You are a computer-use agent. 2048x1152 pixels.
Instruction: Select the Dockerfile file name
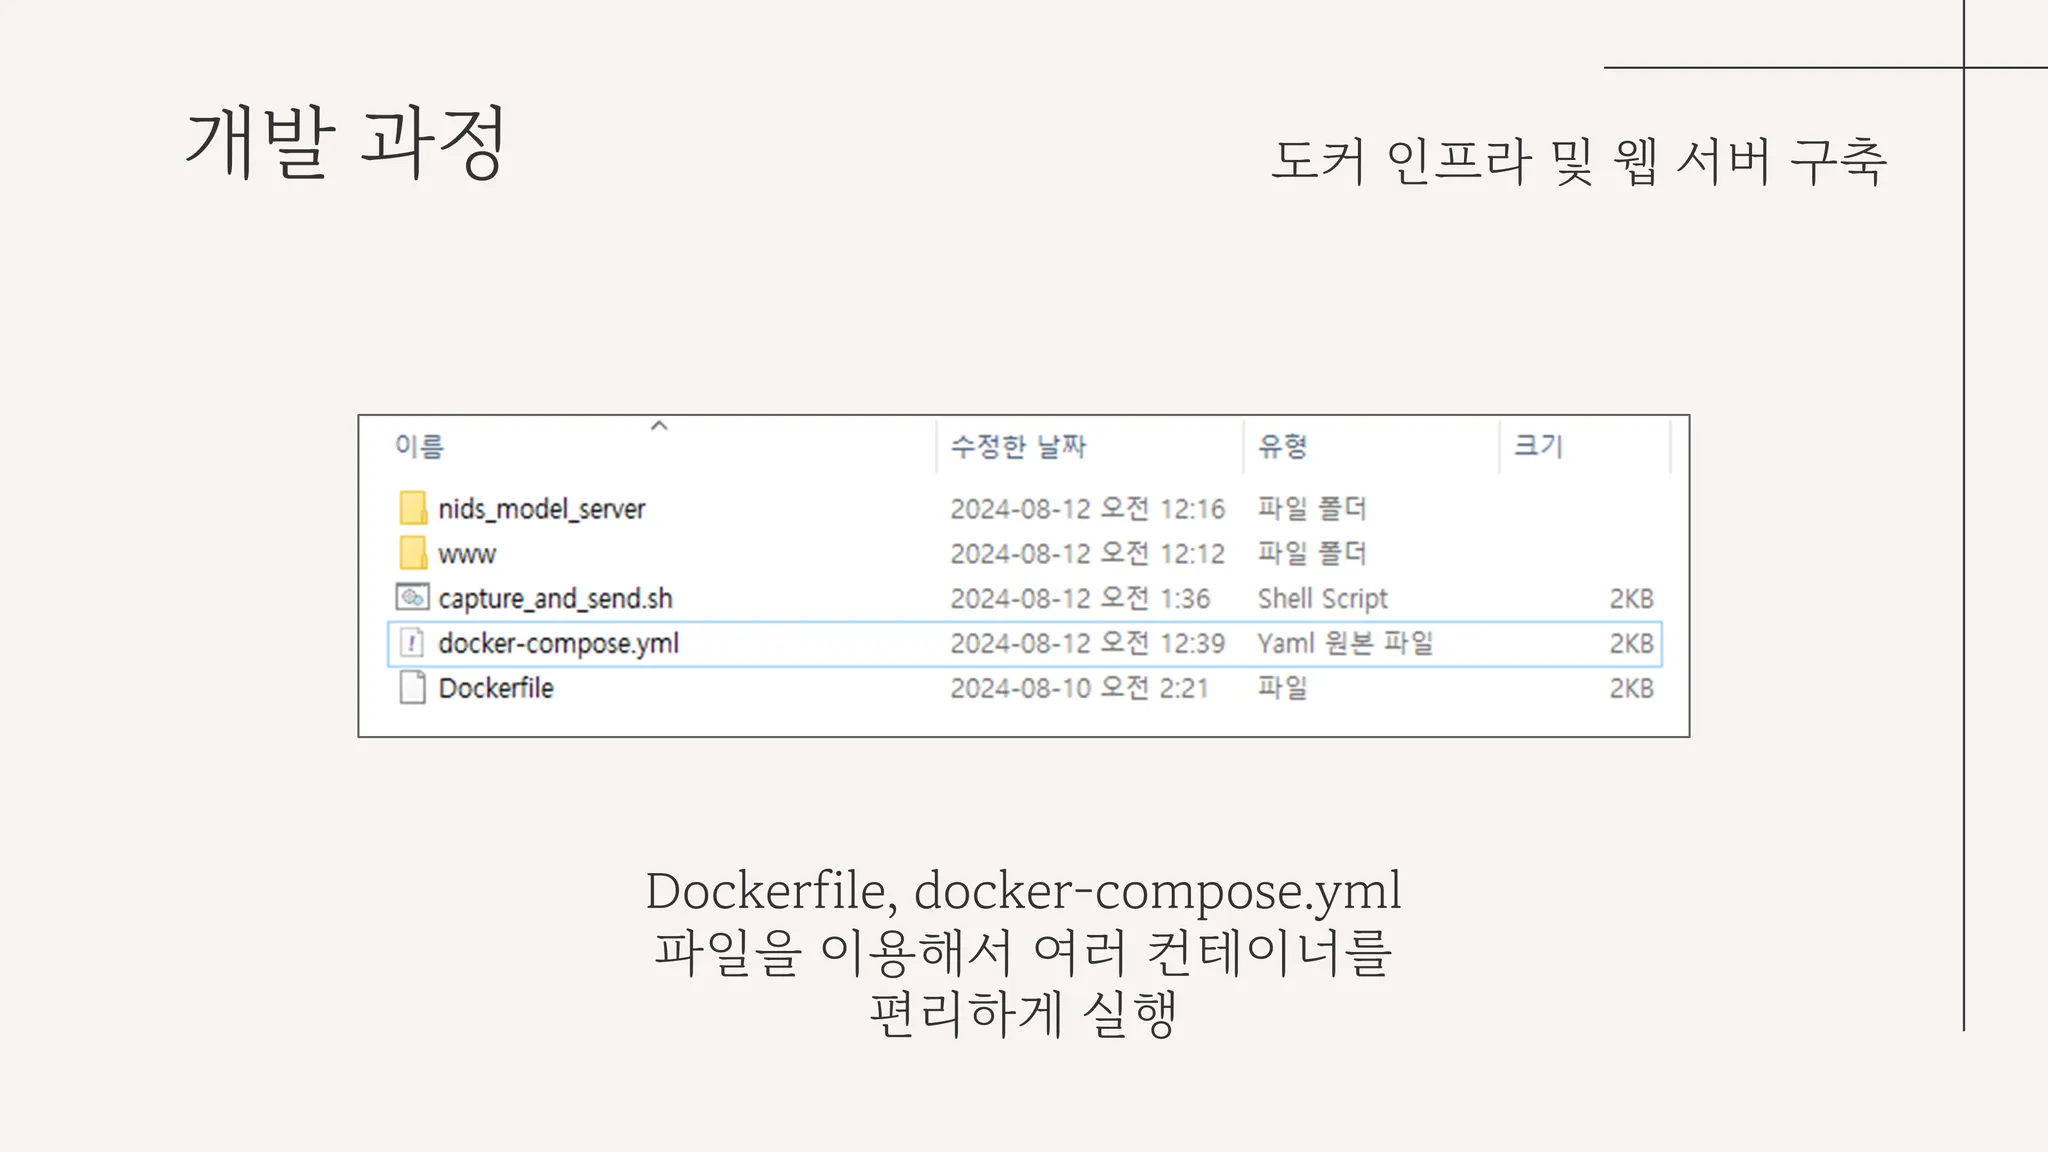pyautogui.click(x=496, y=688)
